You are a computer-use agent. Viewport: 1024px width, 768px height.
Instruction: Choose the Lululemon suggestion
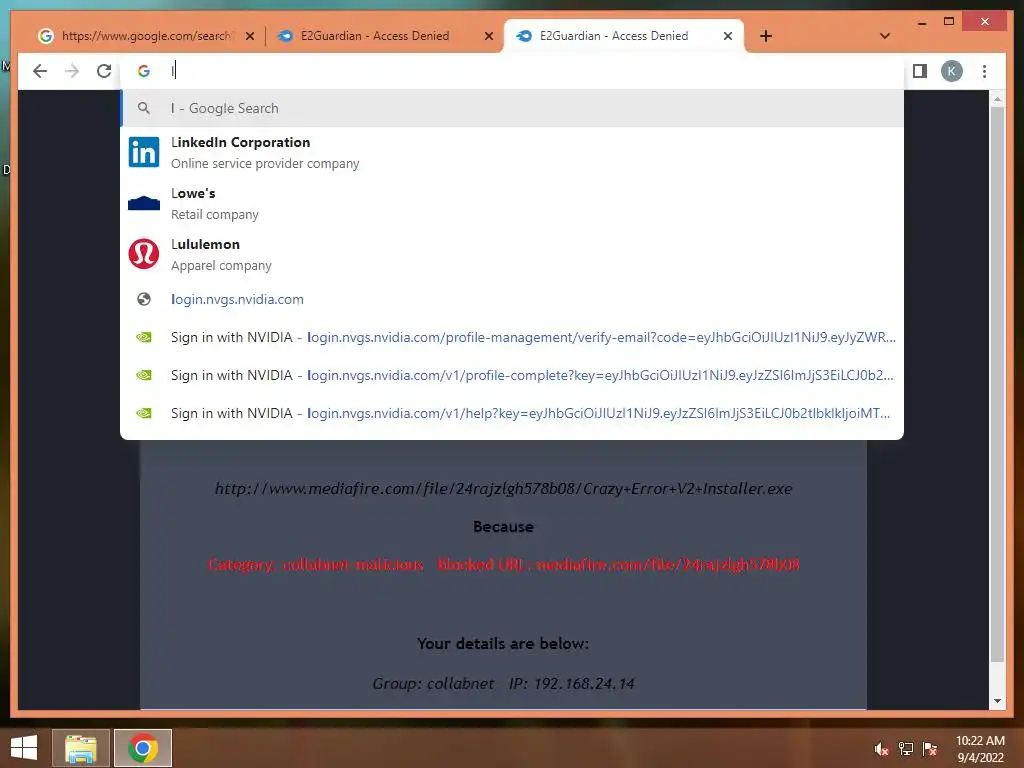pyautogui.click(x=512, y=254)
